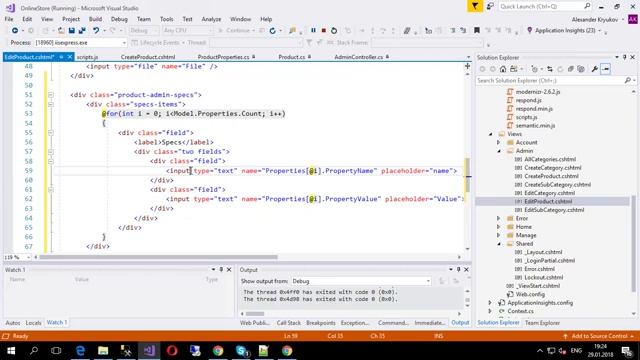Open editor zoom percentage dropdown
This screenshot has height=360, width=640.
(x=28, y=257)
